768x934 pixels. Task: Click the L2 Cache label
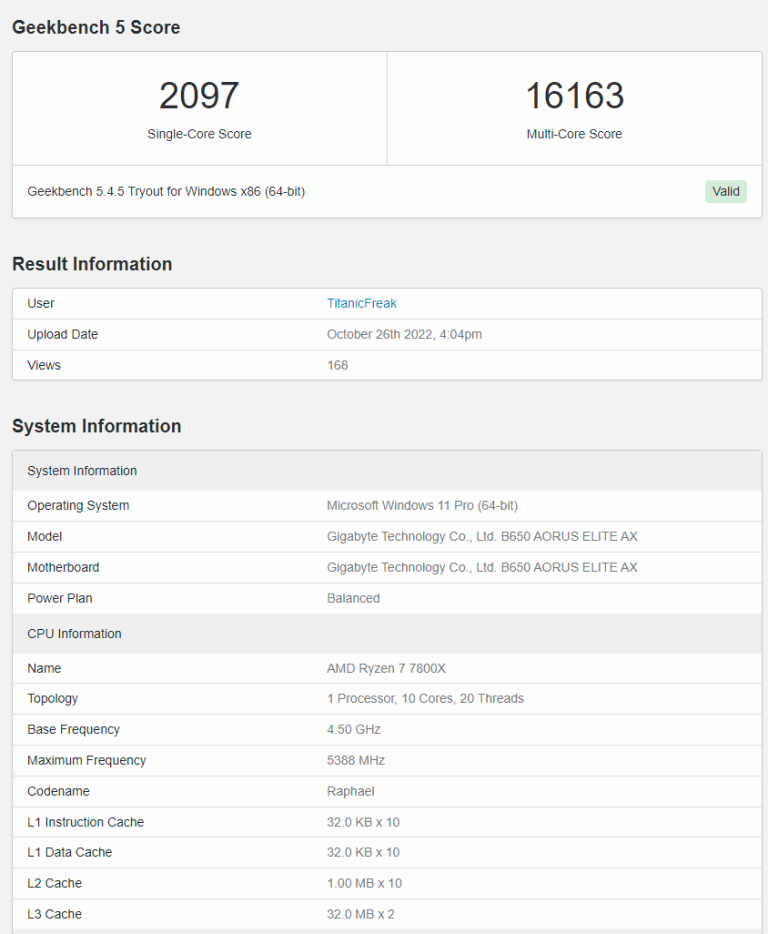click(54, 883)
